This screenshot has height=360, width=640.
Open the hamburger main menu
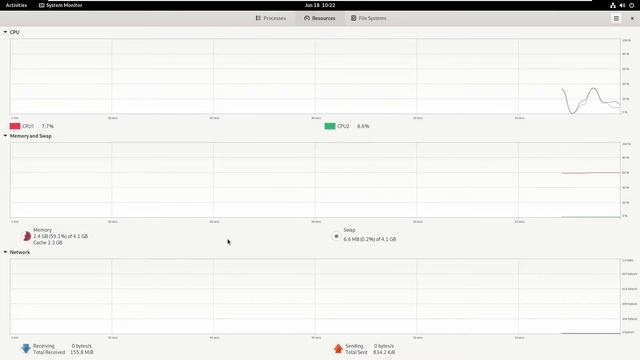[x=616, y=18]
